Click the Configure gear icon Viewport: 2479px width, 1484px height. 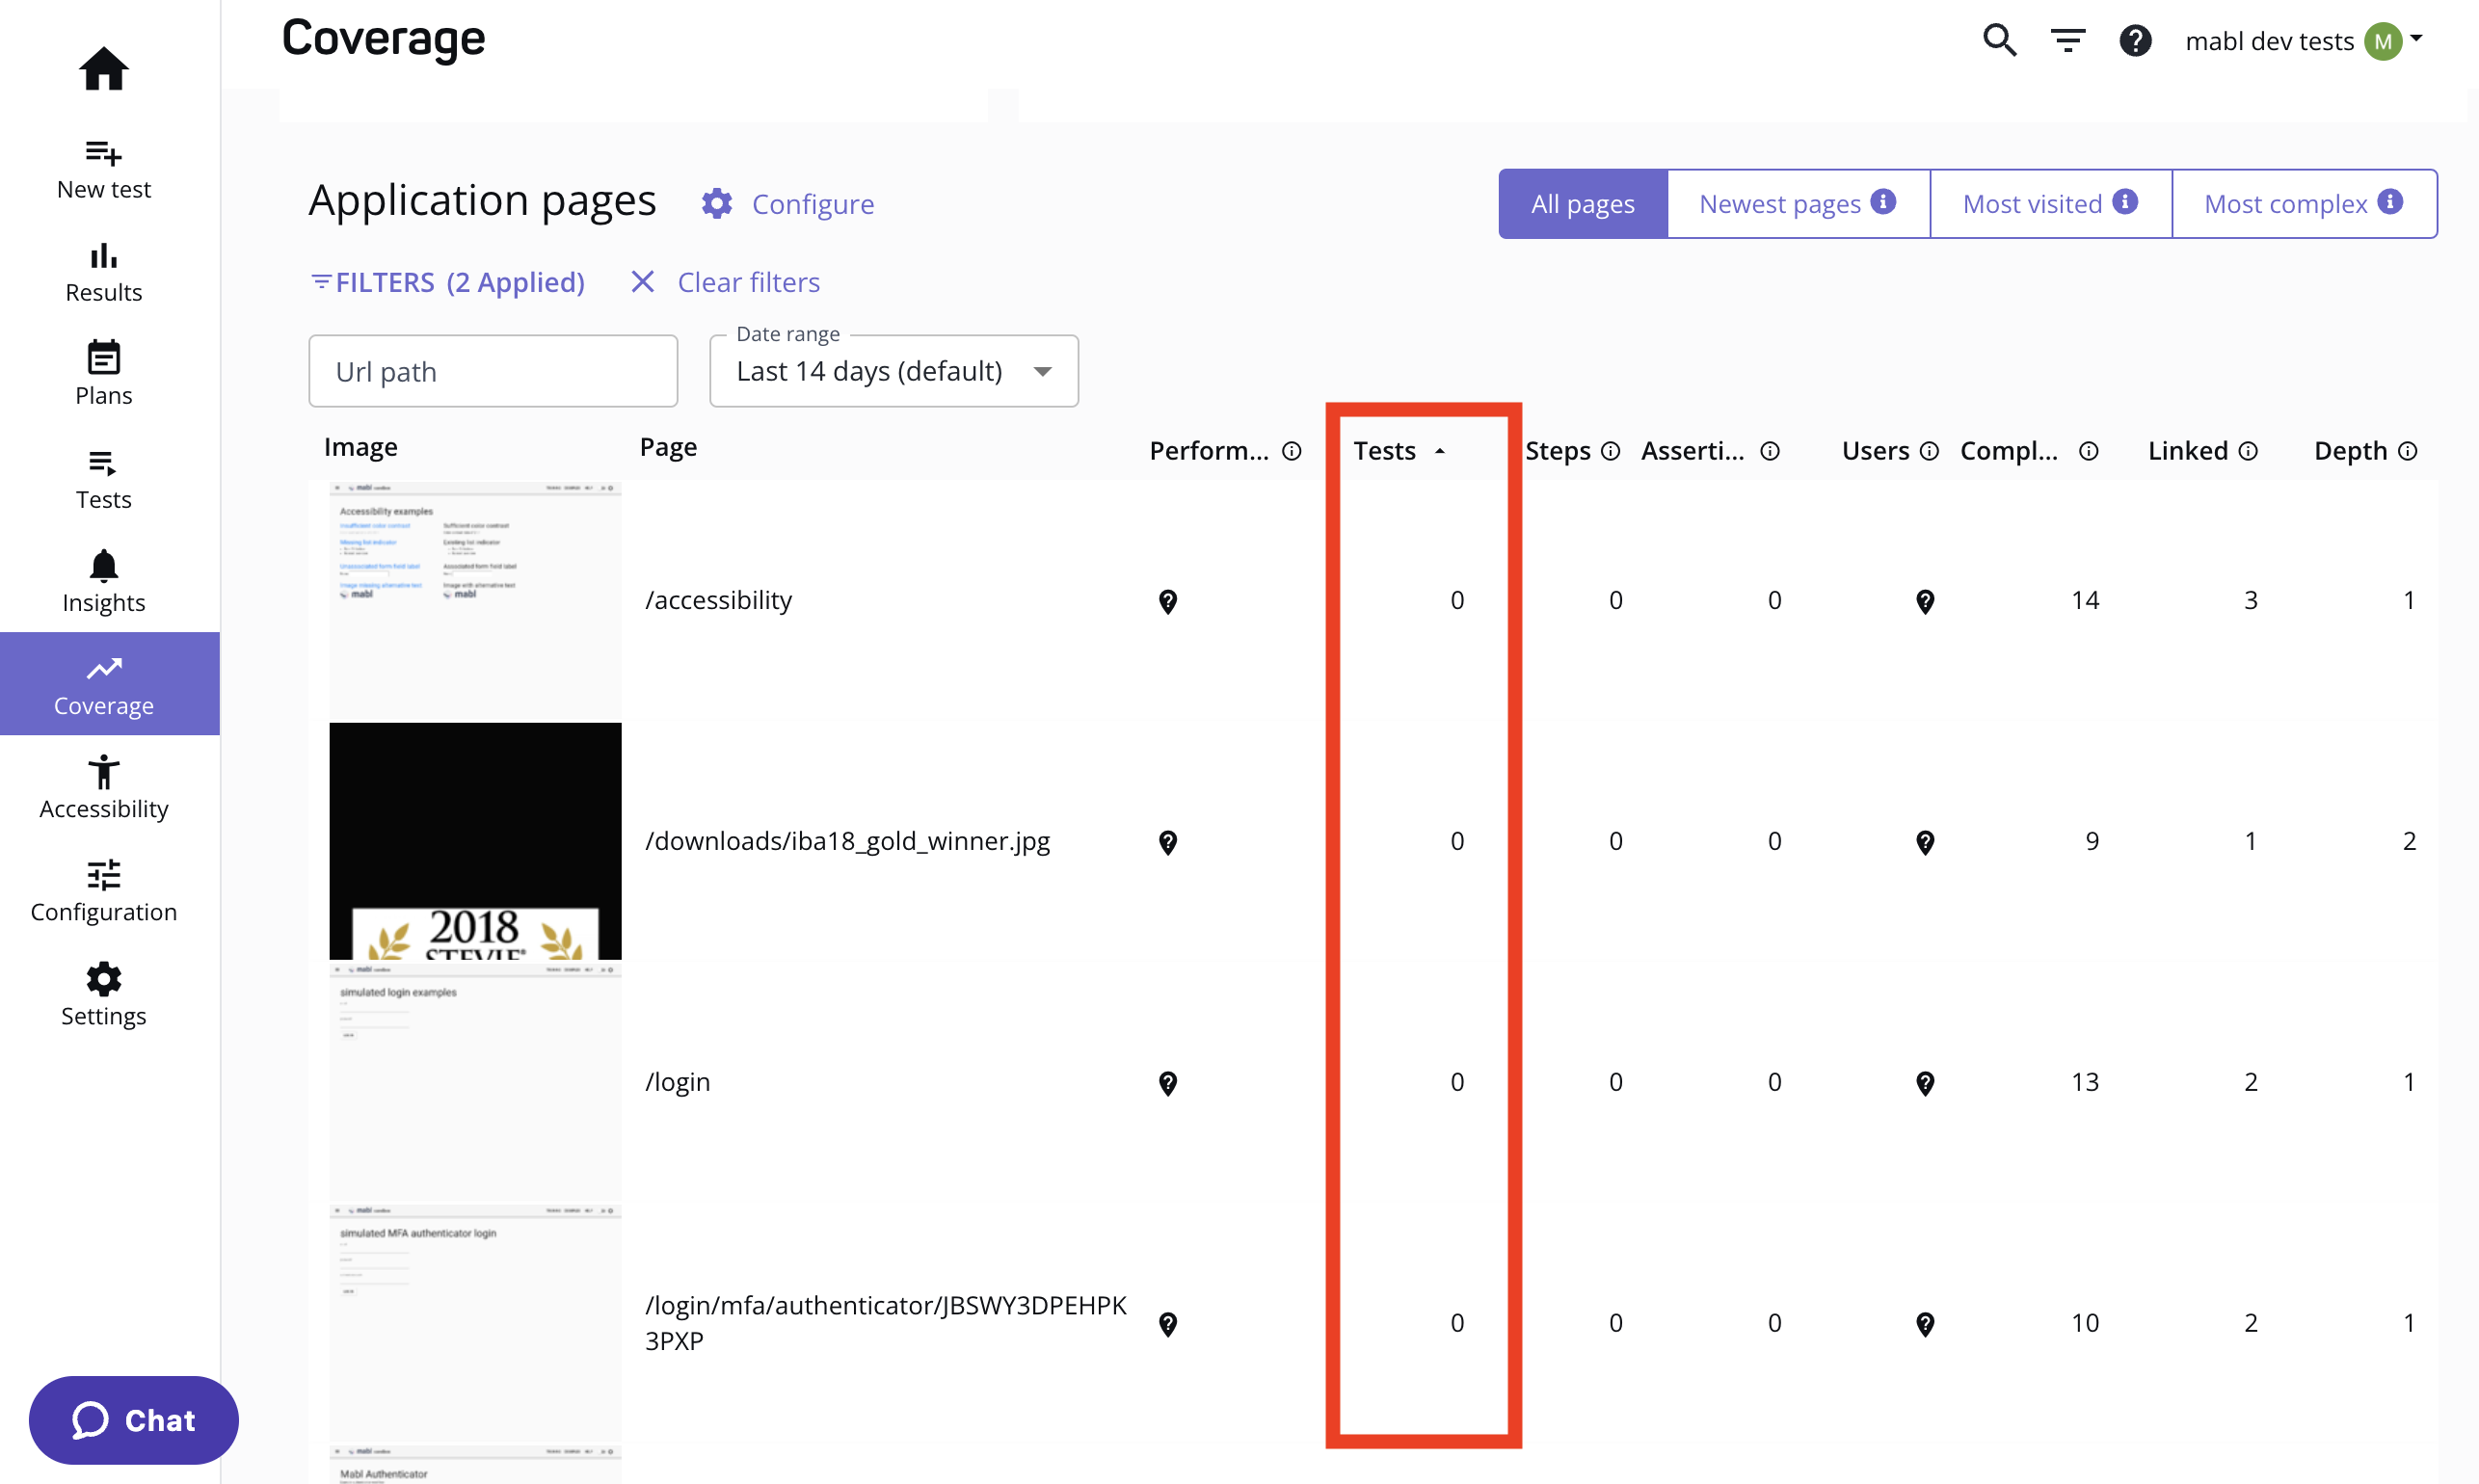tap(716, 203)
